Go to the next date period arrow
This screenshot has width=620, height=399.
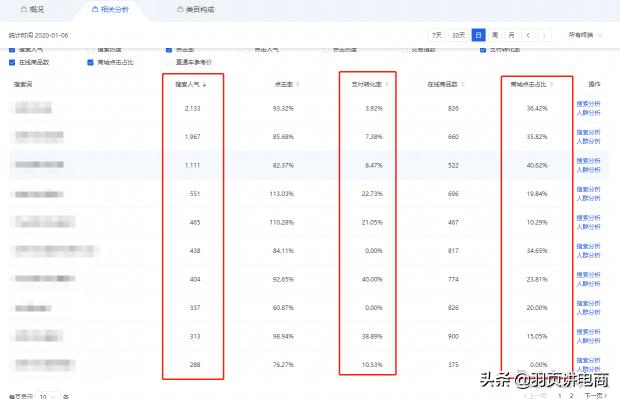[x=544, y=35]
